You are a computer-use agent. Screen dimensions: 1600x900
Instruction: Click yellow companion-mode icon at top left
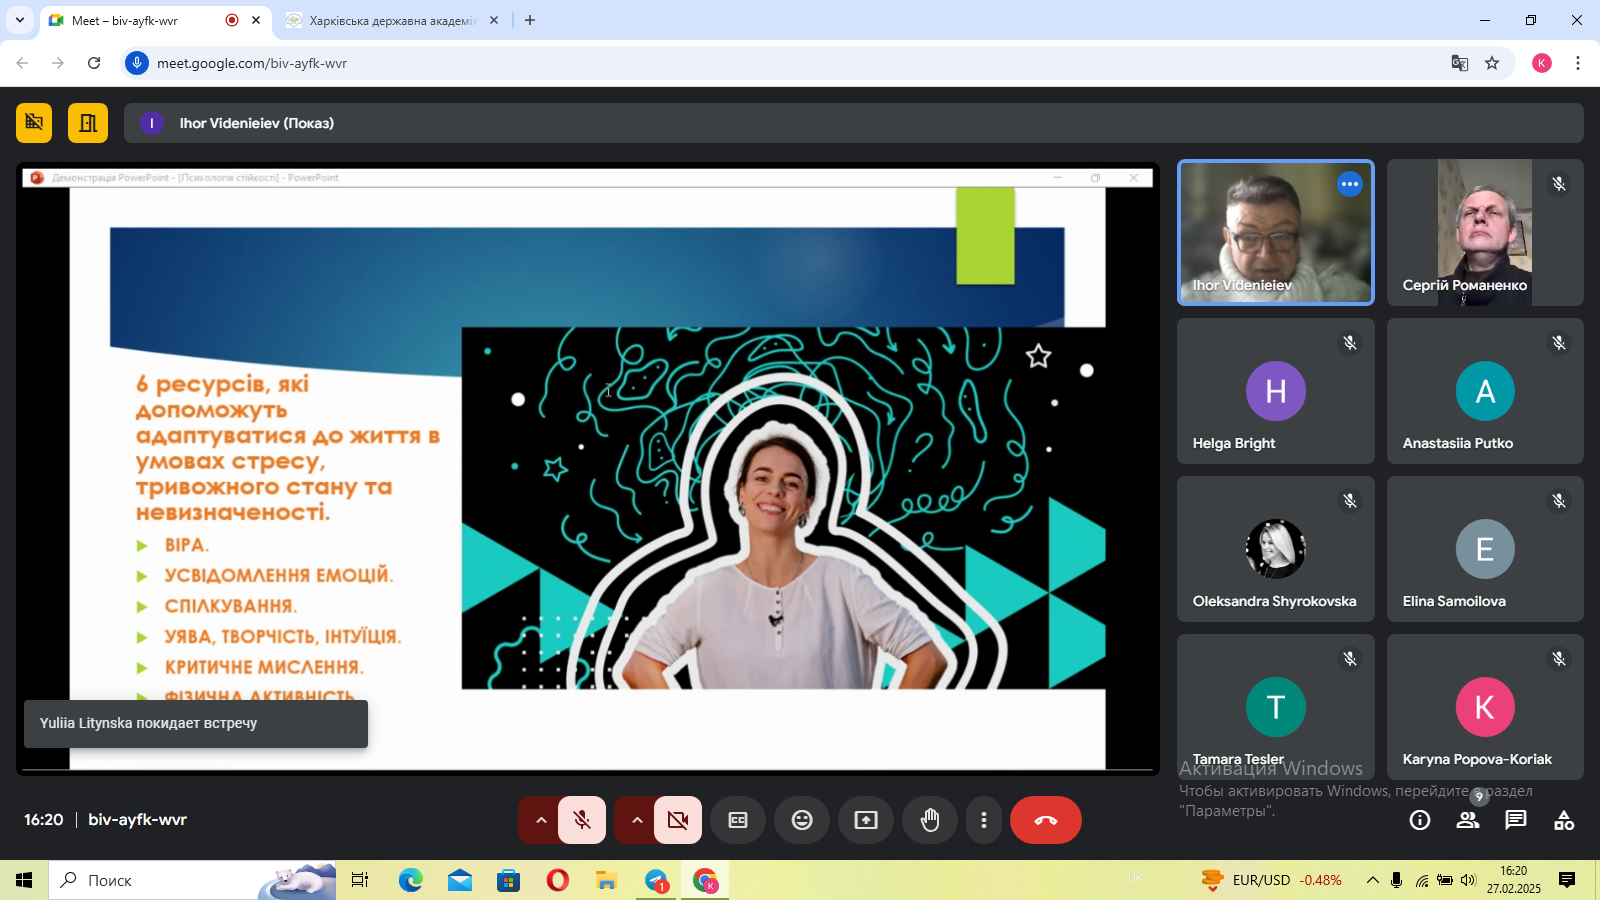pyautogui.click(x=34, y=123)
